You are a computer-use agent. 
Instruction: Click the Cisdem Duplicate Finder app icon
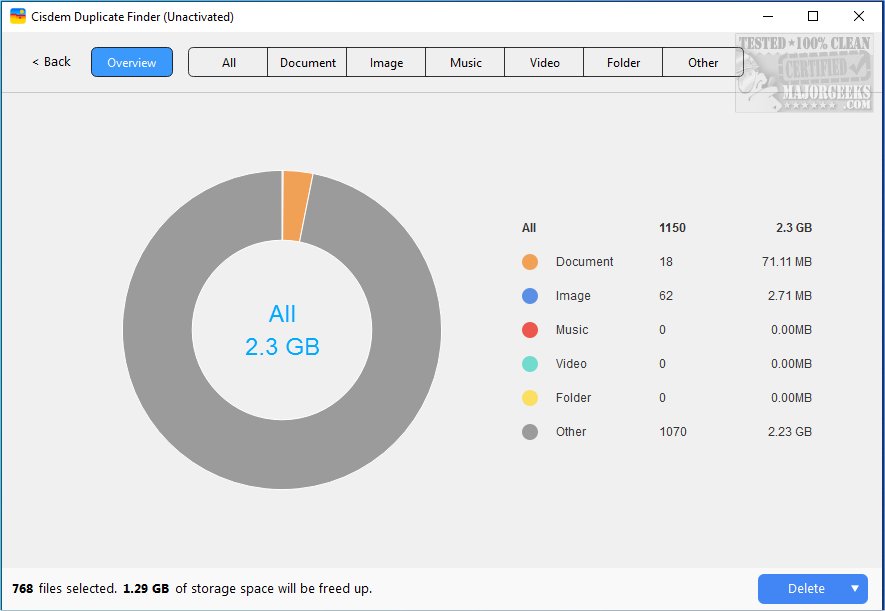[17, 16]
